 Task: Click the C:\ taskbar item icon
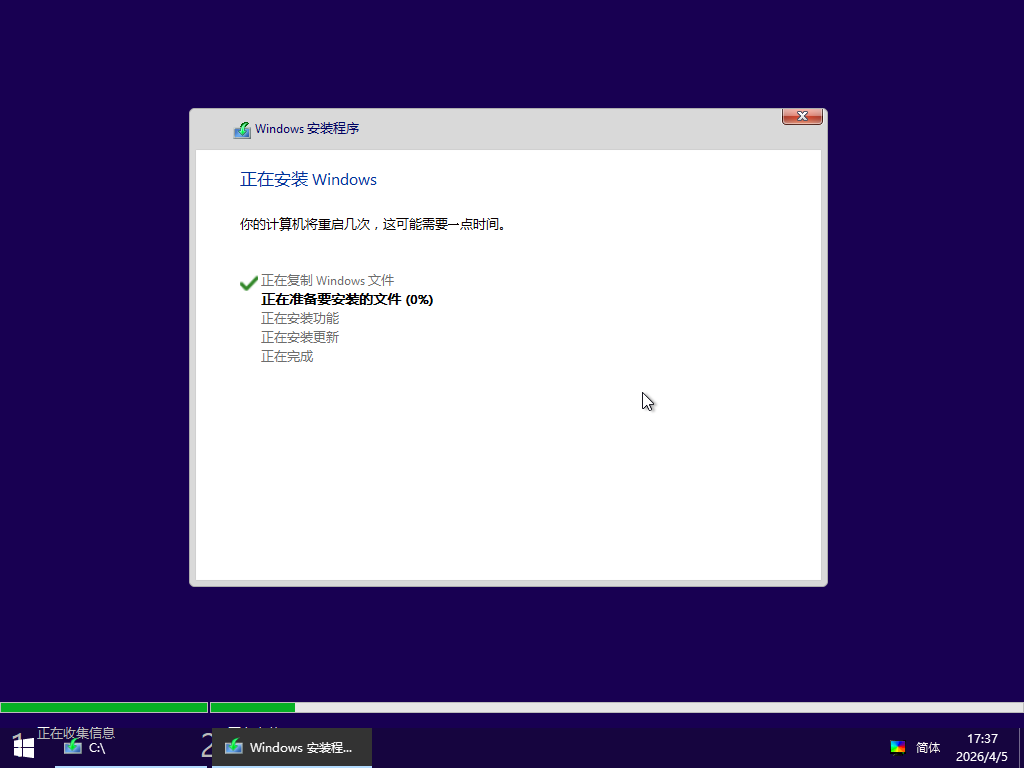point(73,747)
